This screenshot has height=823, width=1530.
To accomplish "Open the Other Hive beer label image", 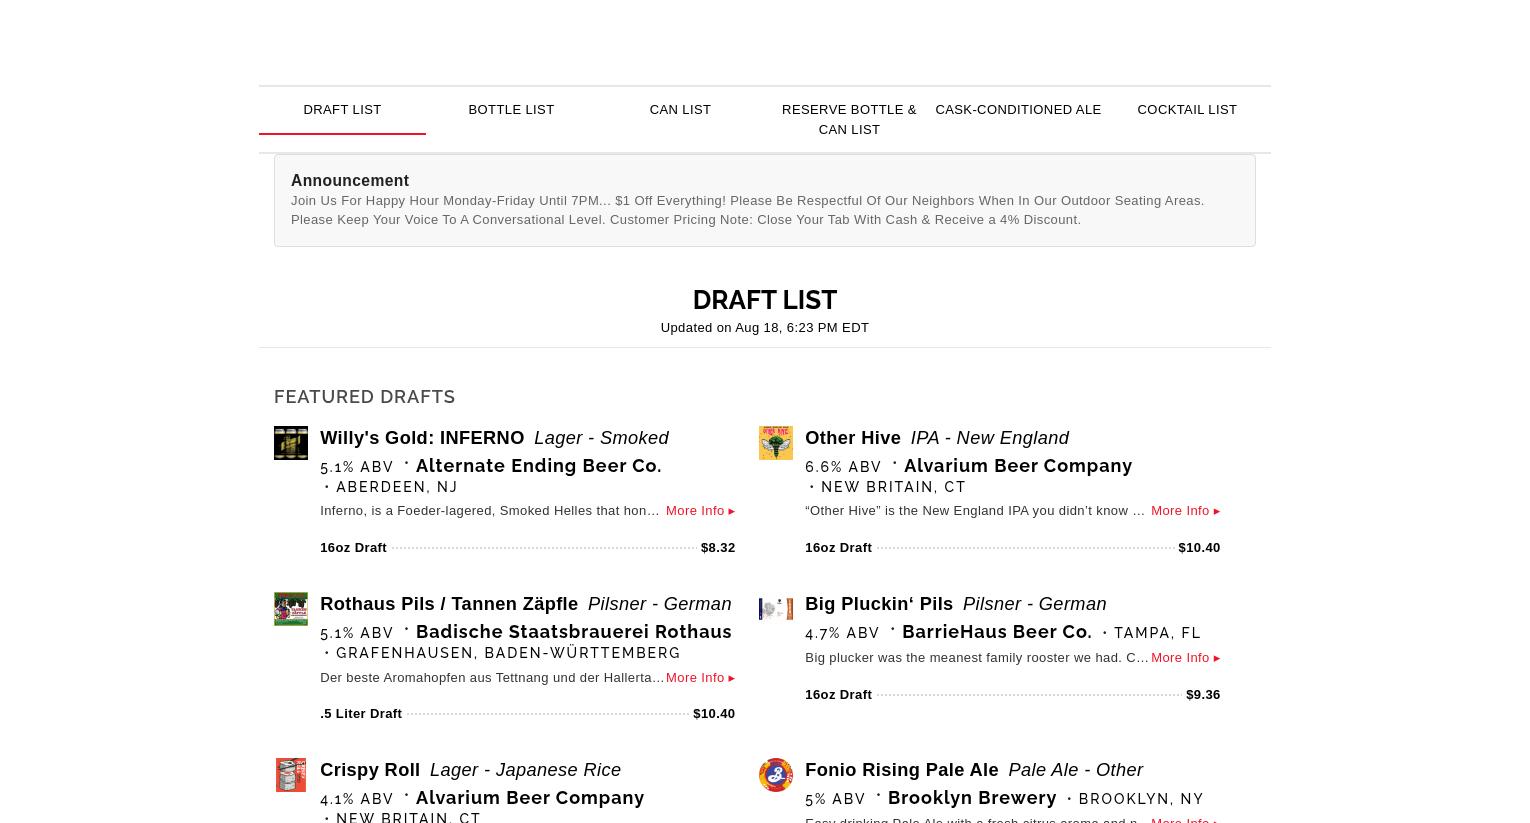I will 776,443.
